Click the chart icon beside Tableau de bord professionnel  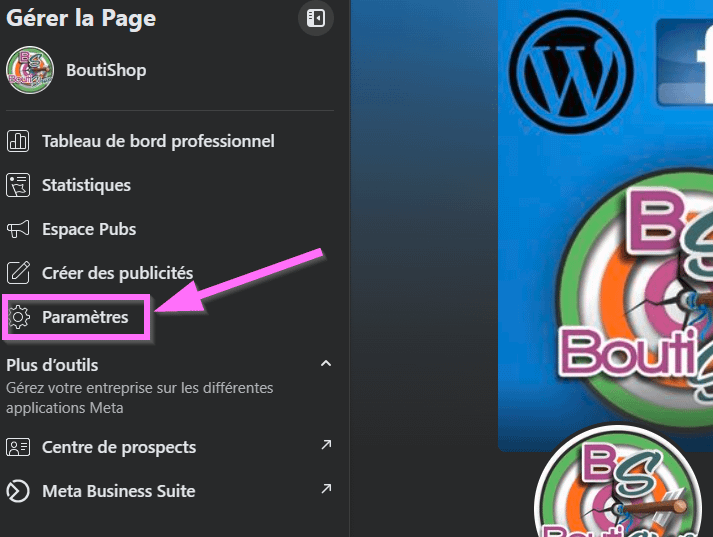click(18, 141)
